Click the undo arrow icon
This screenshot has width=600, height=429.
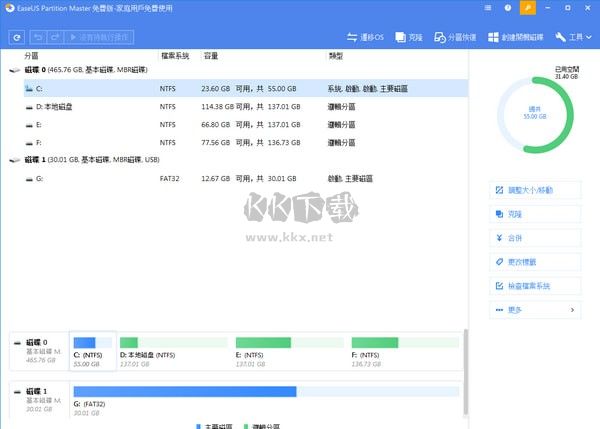(x=38, y=37)
